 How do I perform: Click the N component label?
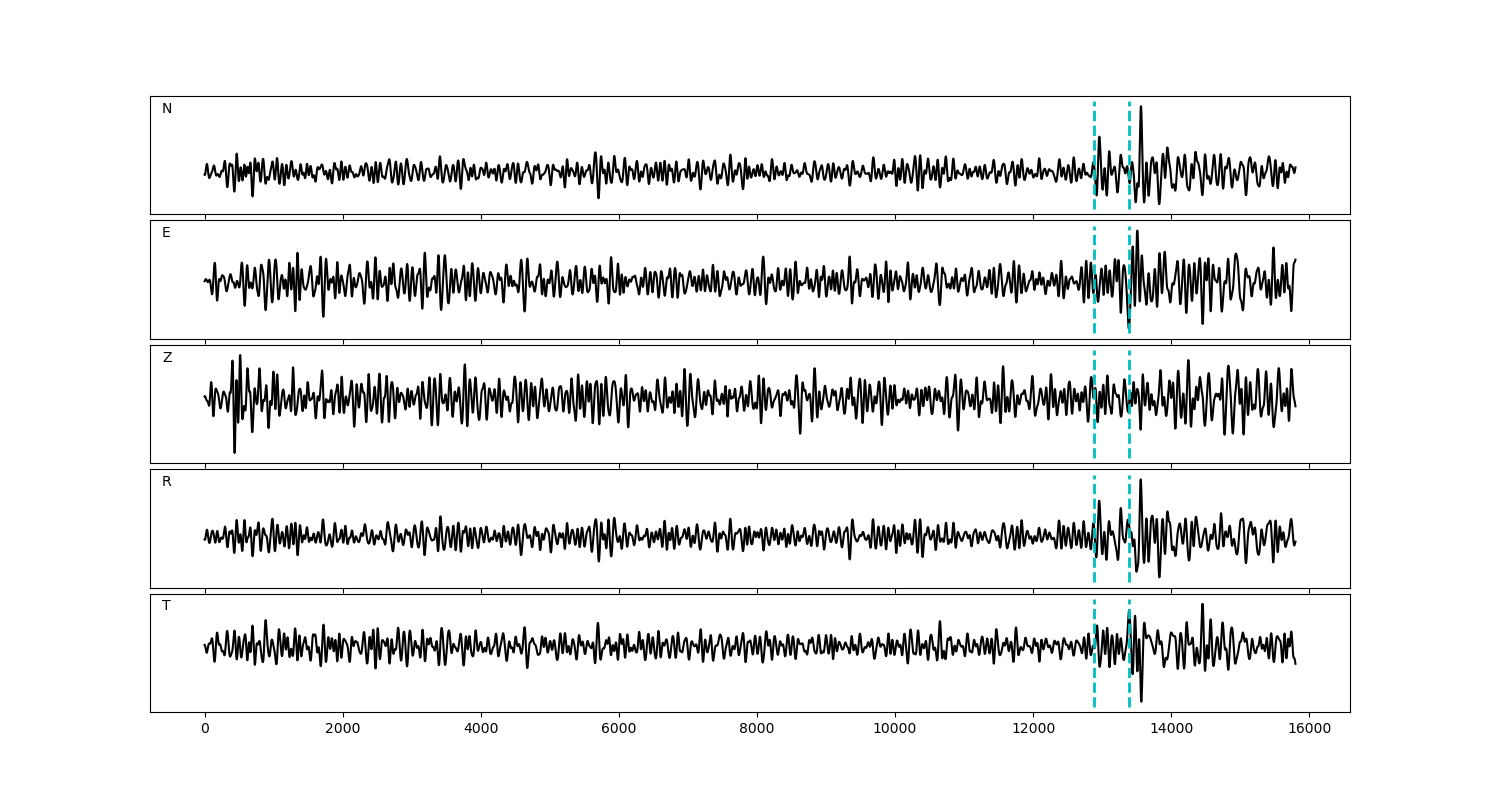pos(167,109)
